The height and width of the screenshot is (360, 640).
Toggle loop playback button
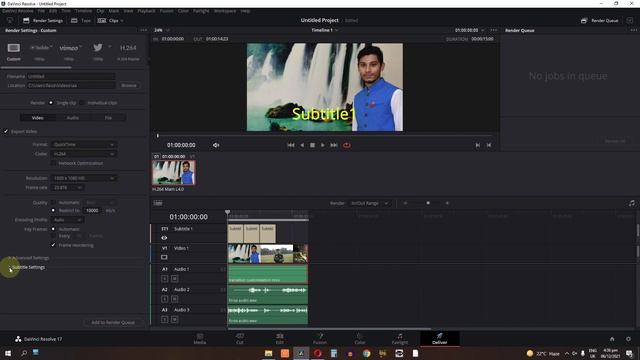tap(347, 145)
